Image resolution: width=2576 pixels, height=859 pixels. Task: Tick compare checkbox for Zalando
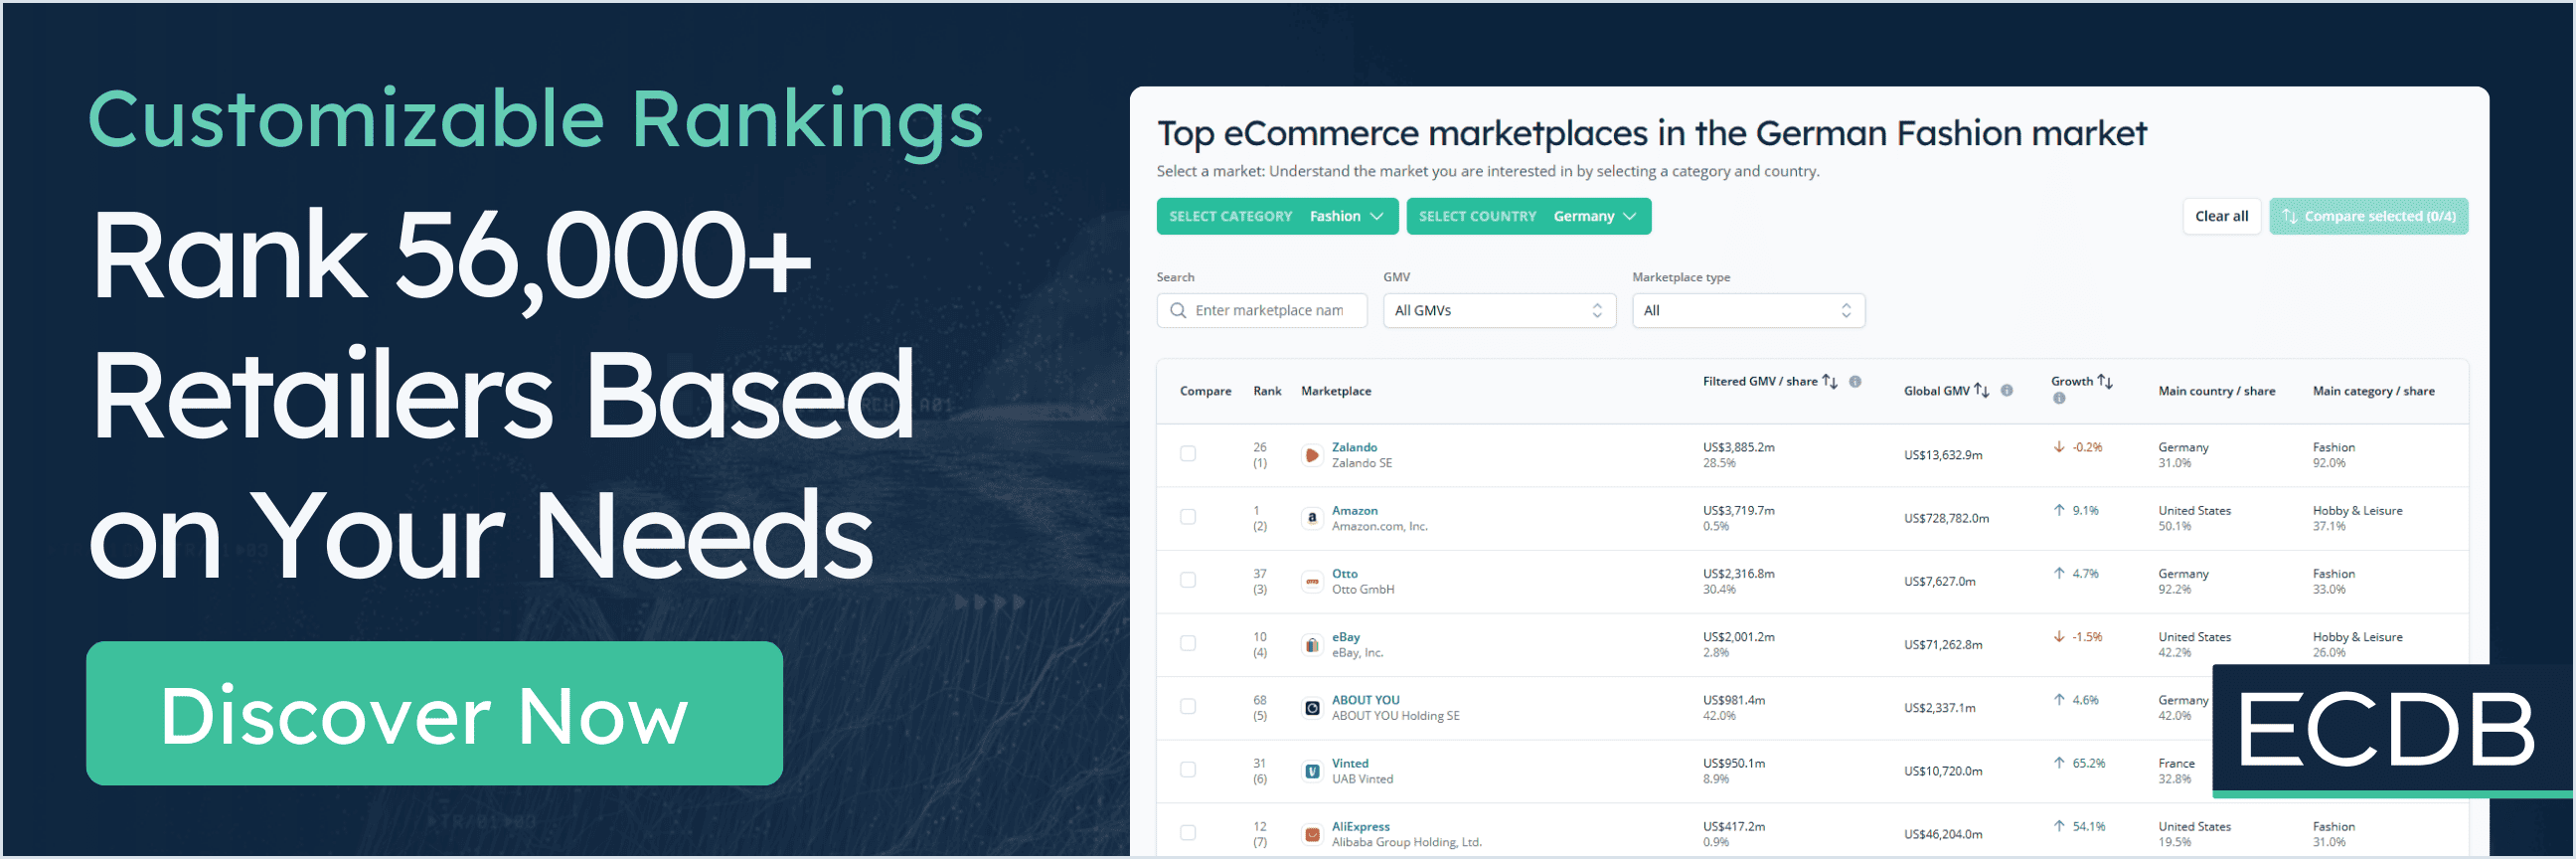pos(1188,454)
